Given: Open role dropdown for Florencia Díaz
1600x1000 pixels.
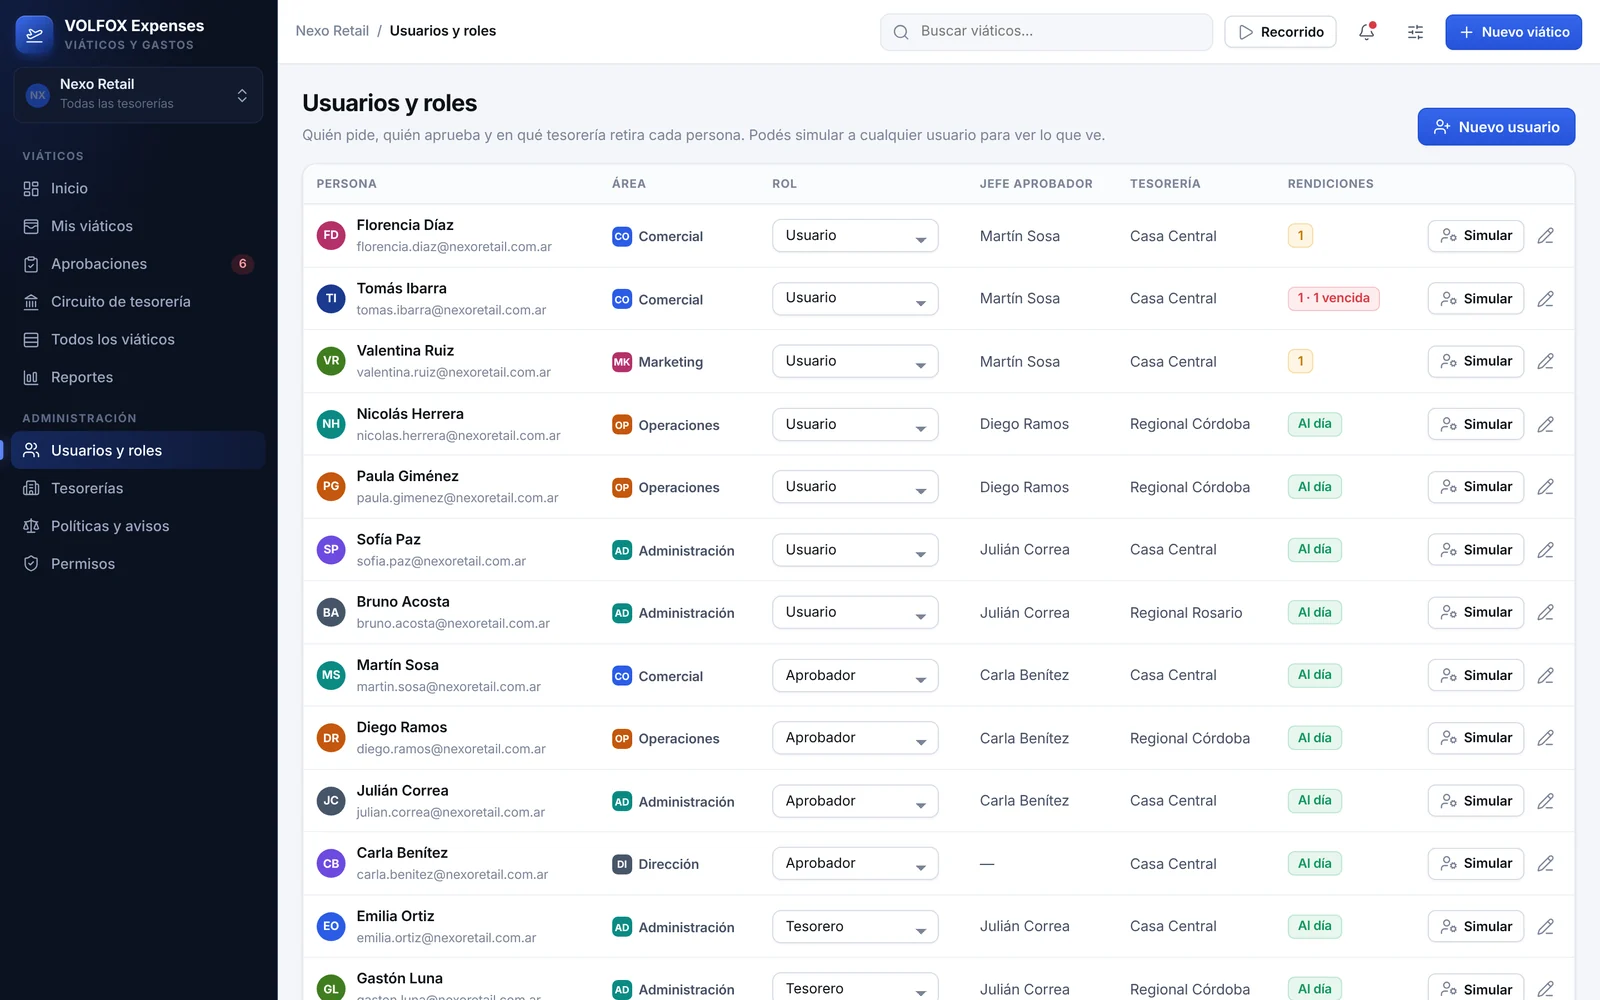Looking at the screenshot, I should click(x=855, y=236).
